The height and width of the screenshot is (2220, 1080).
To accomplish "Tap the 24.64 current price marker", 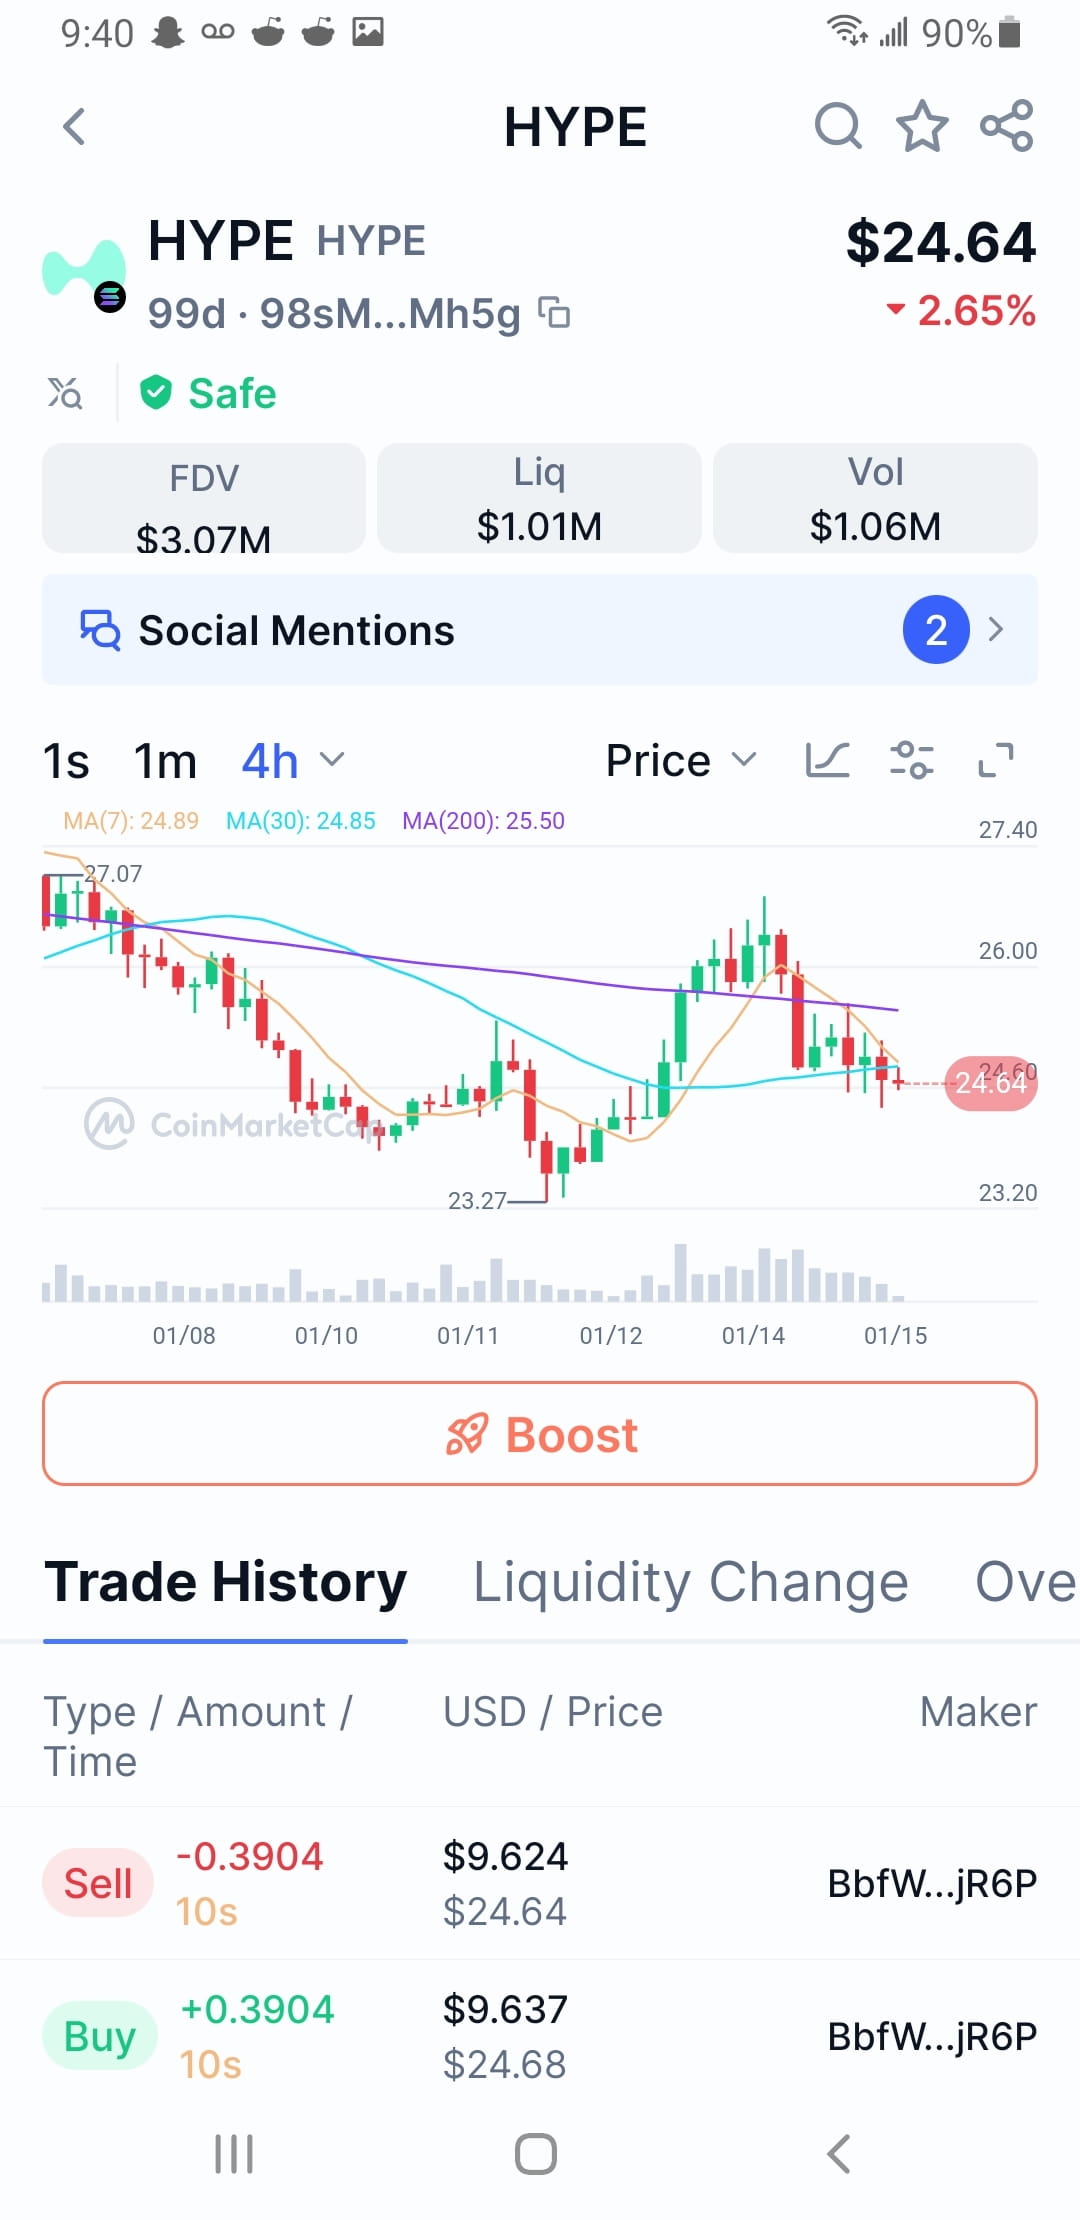I will (x=990, y=1083).
